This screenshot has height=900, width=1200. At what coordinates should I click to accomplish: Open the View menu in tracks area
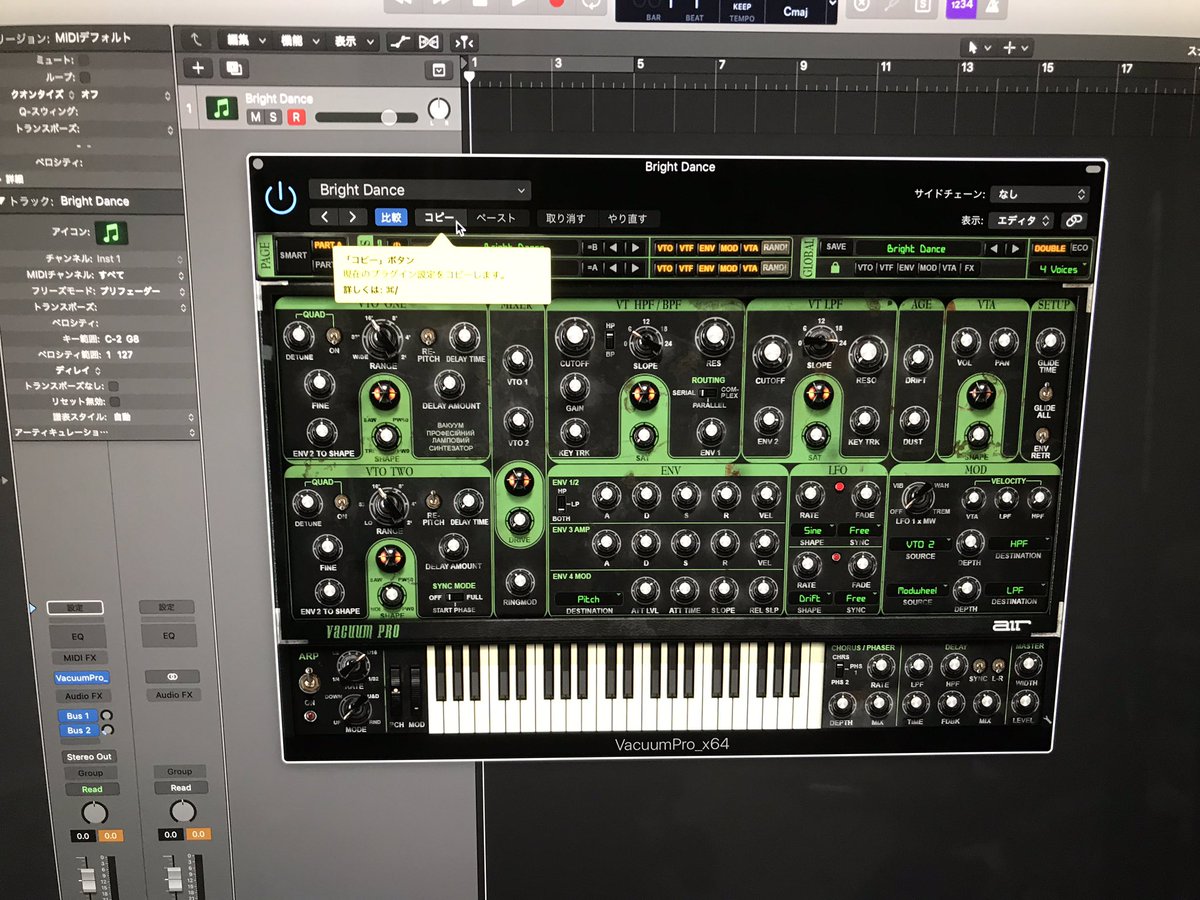(353, 41)
